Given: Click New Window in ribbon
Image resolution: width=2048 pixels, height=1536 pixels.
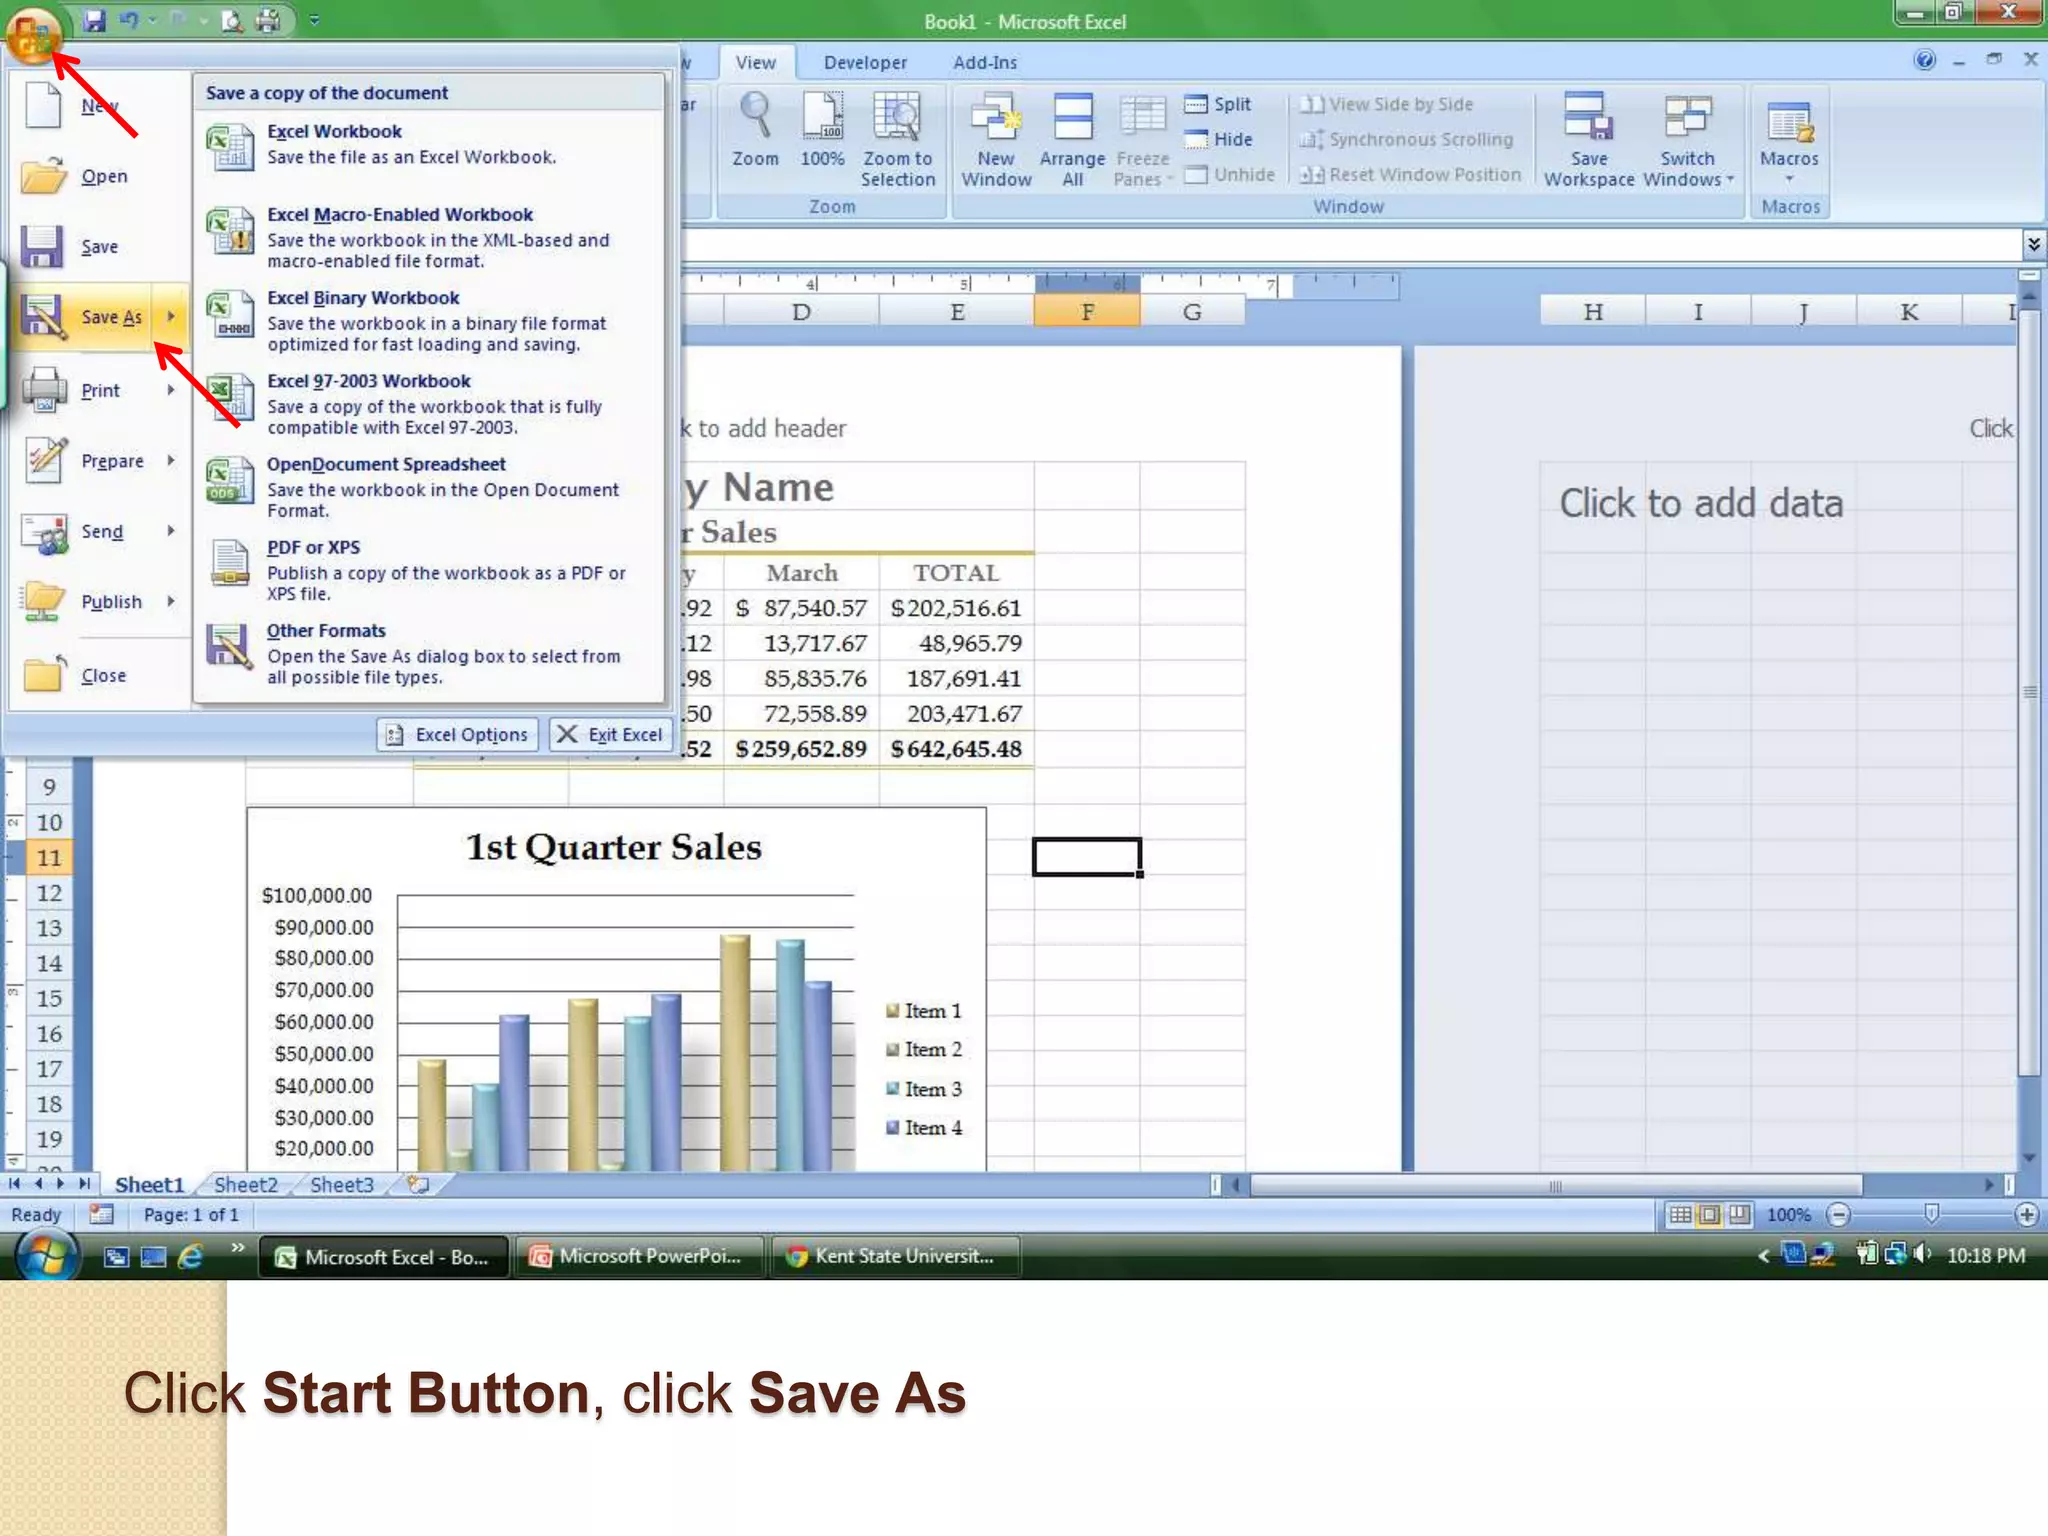Looking at the screenshot, I should pos(996,140).
